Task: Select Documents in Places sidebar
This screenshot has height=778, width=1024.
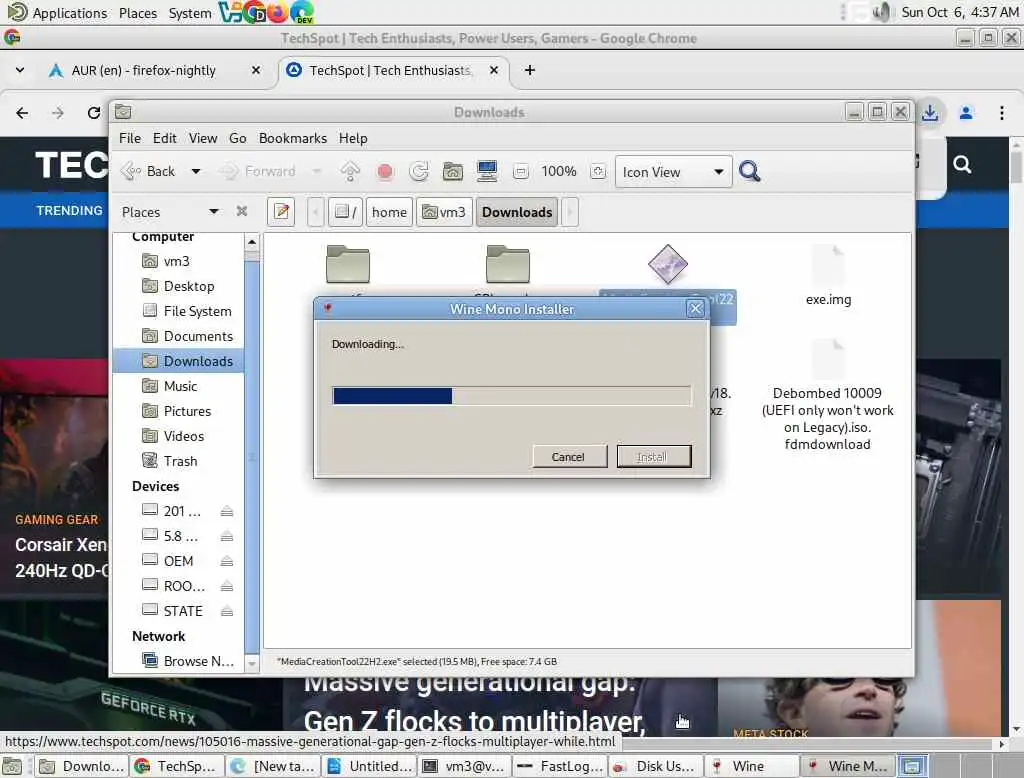Action: (x=187, y=336)
